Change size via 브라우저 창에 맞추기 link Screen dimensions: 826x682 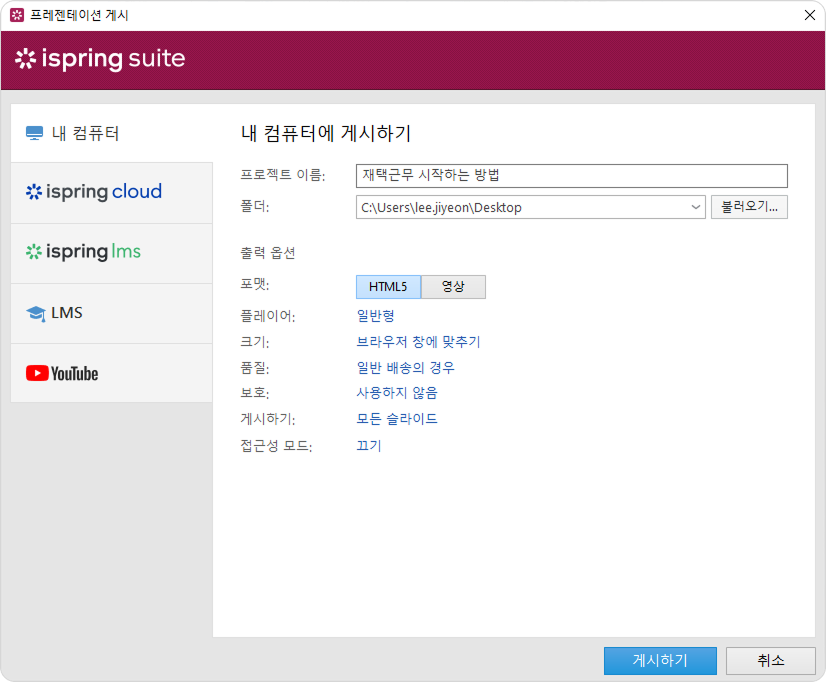pyautogui.click(x=418, y=342)
